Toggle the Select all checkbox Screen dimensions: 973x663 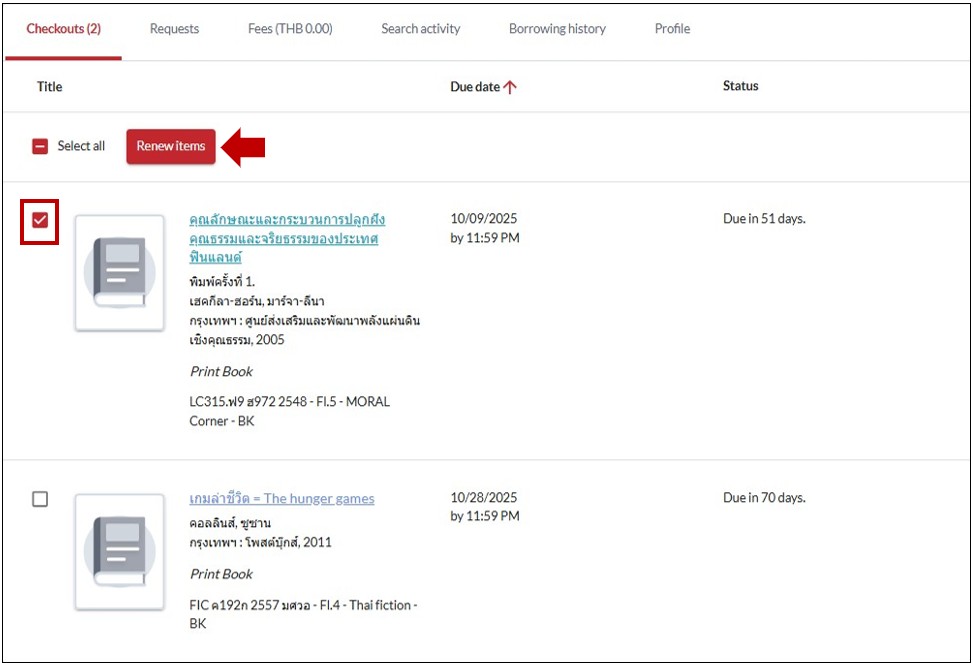coord(40,146)
